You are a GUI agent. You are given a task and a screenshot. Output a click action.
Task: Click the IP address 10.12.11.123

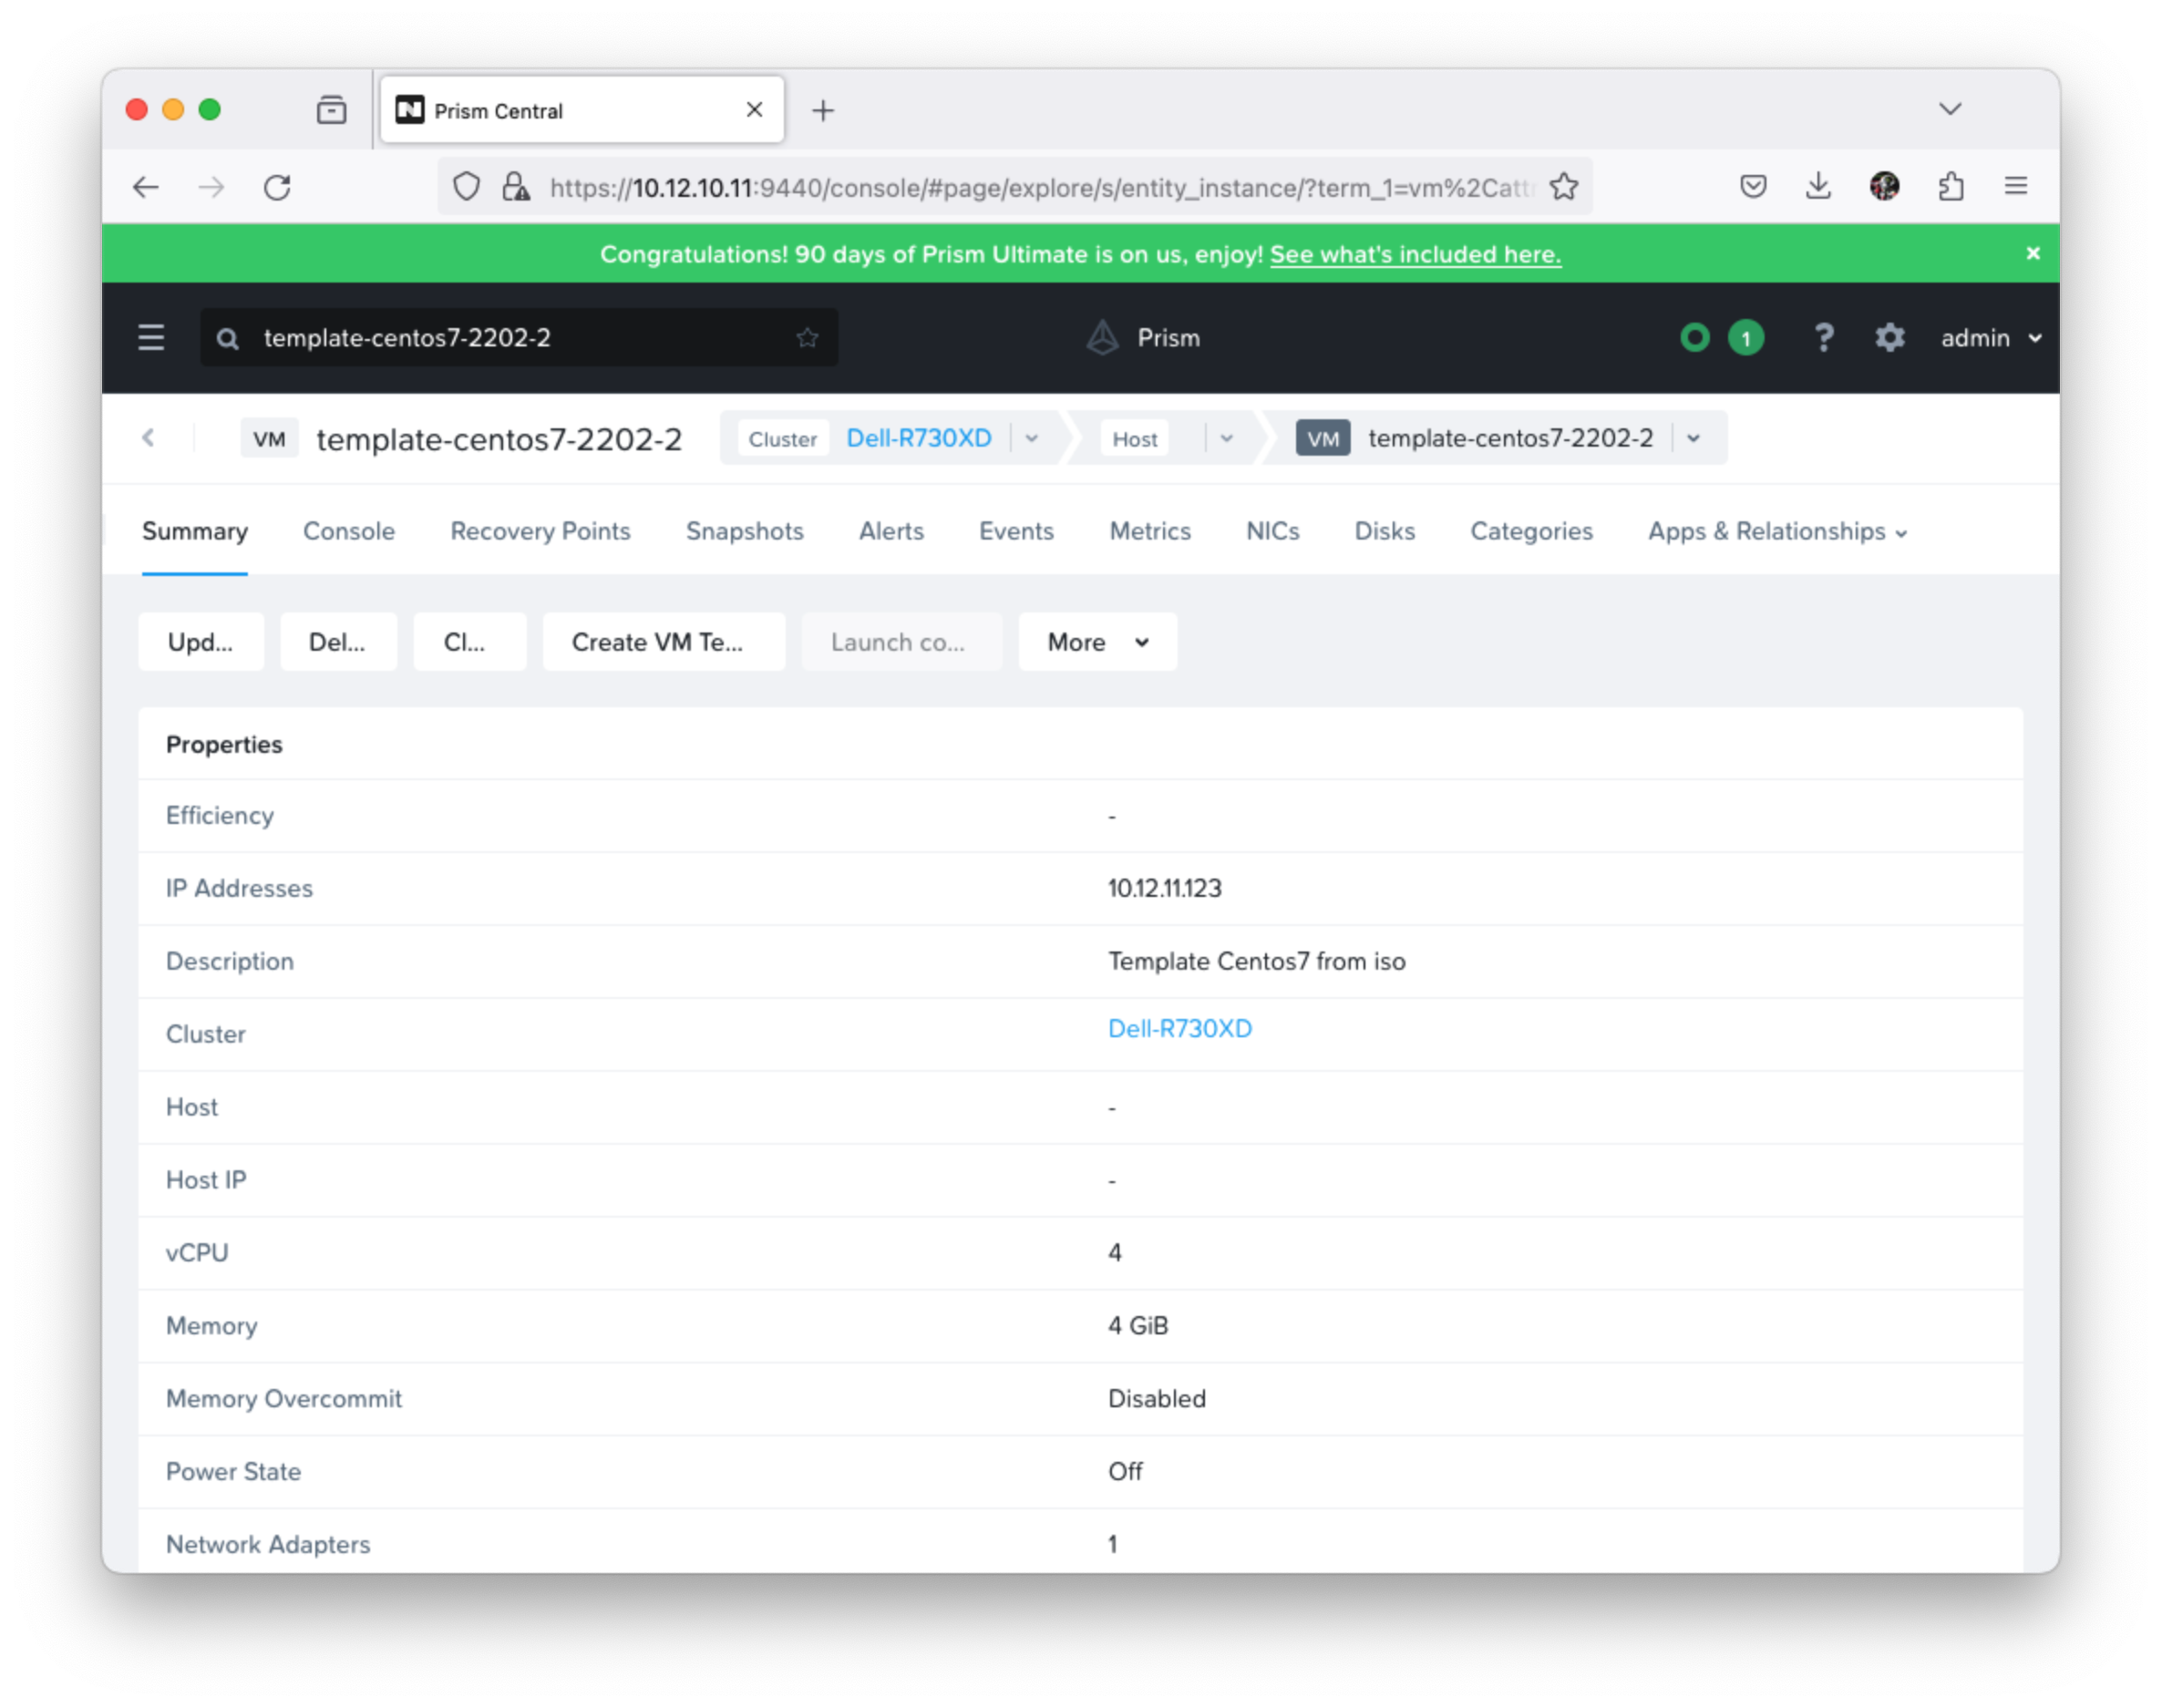1165,889
